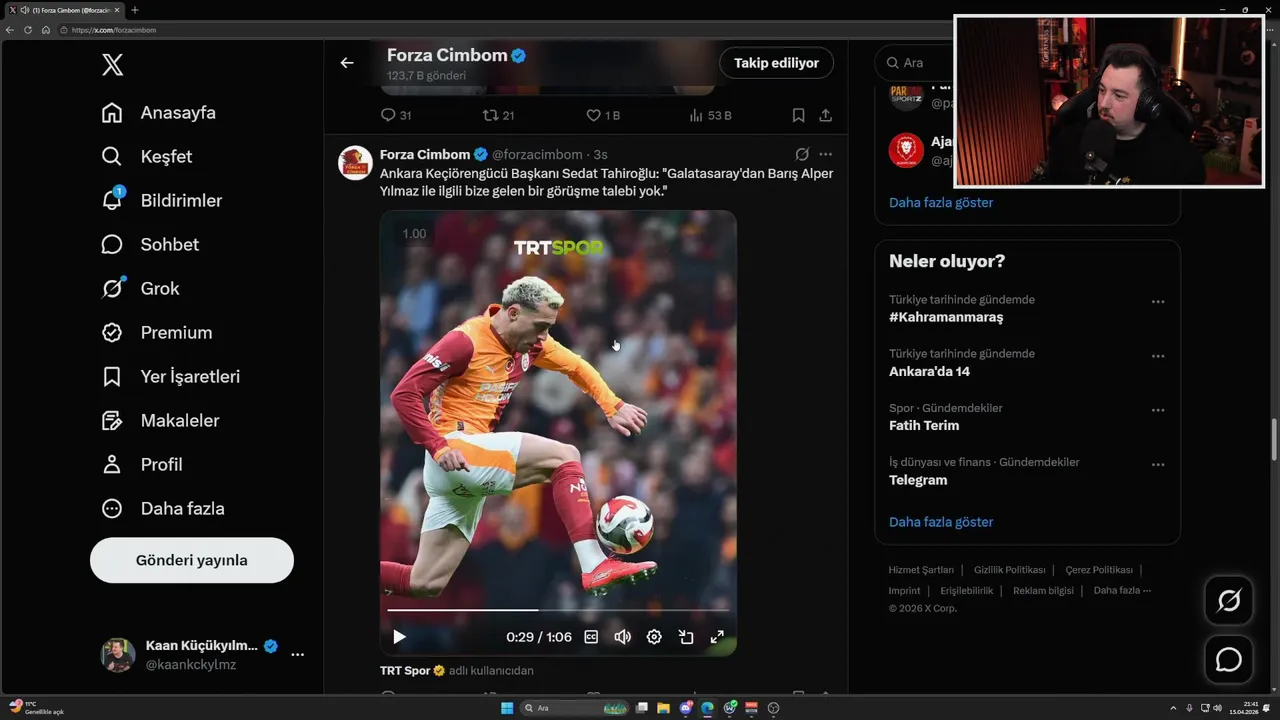Click Grok explain icon on tweet
Screen dimensions: 1280x720
[x=802, y=155]
